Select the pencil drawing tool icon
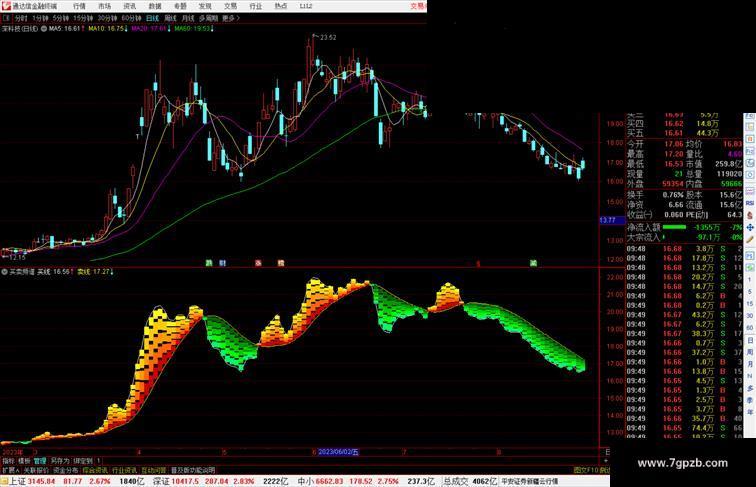This screenshot has width=756, height=487. [750, 239]
